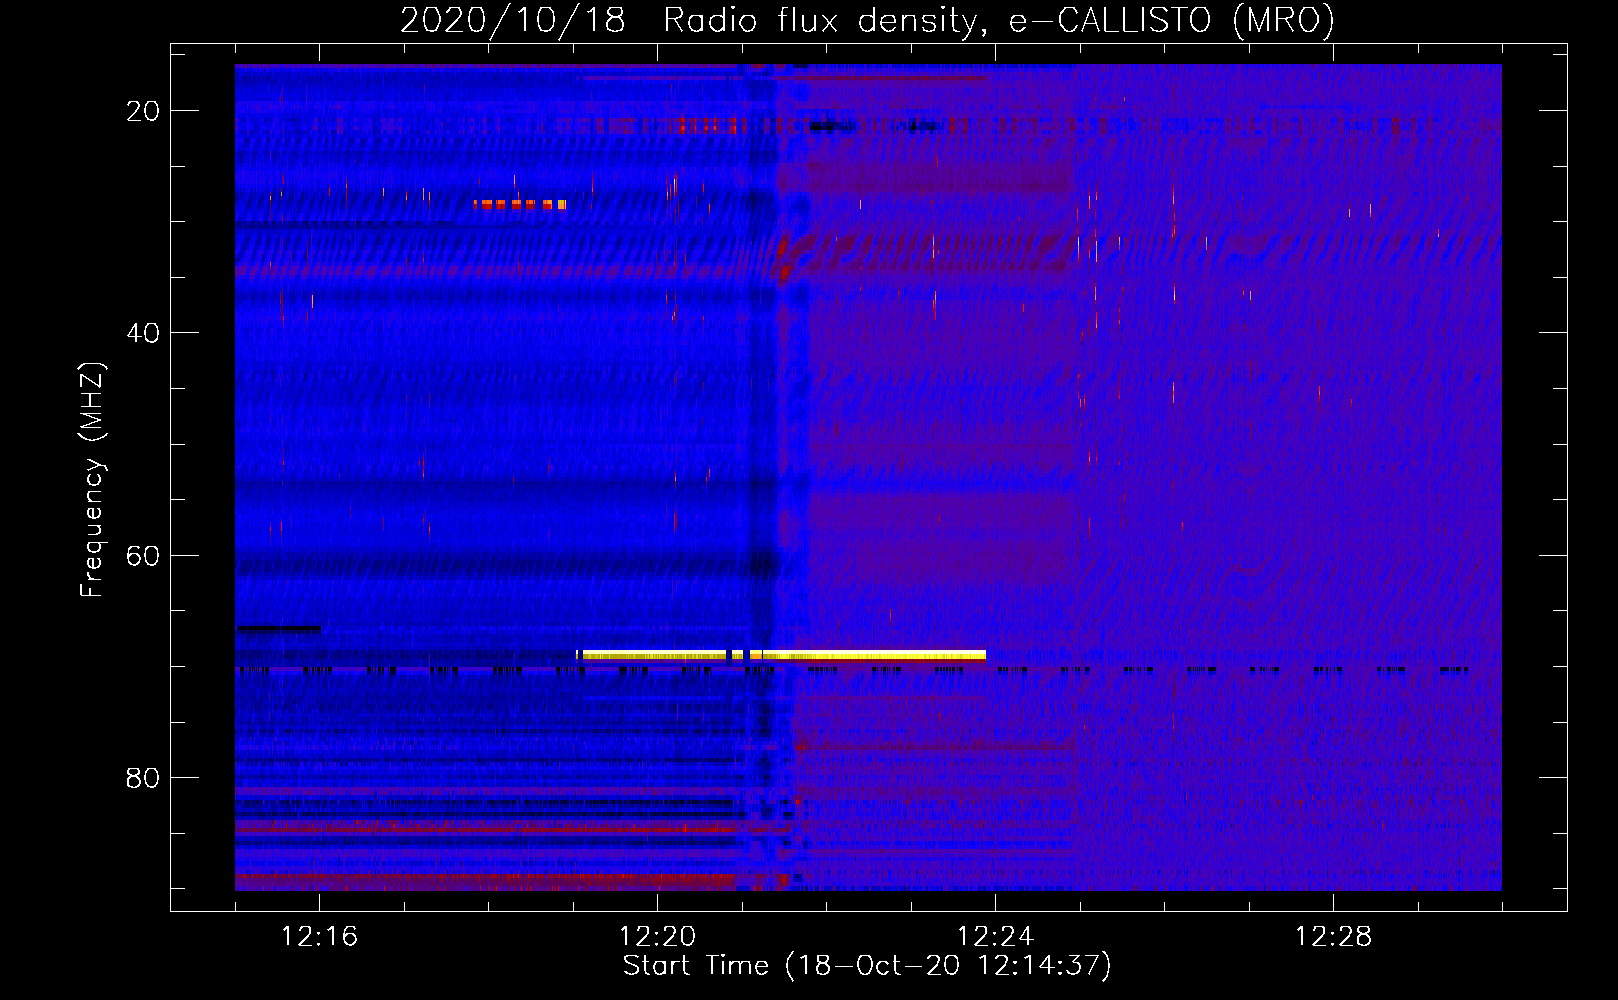Click the '12:24' time tick label
Image resolution: width=1618 pixels, height=1000 pixels.
click(995, 937)
